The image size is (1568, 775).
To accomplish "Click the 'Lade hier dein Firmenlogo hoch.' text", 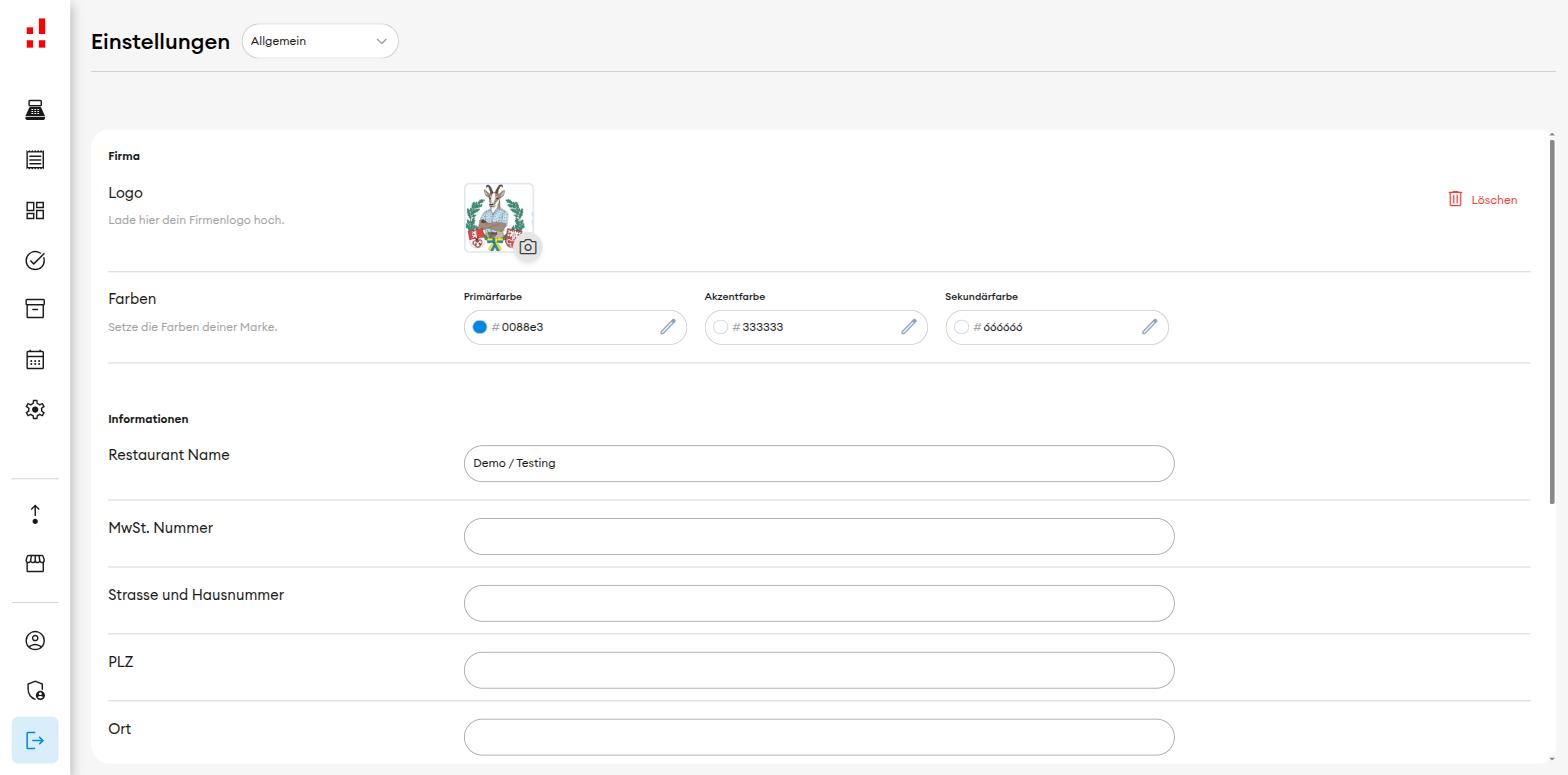I will click(x=196, y=220).
